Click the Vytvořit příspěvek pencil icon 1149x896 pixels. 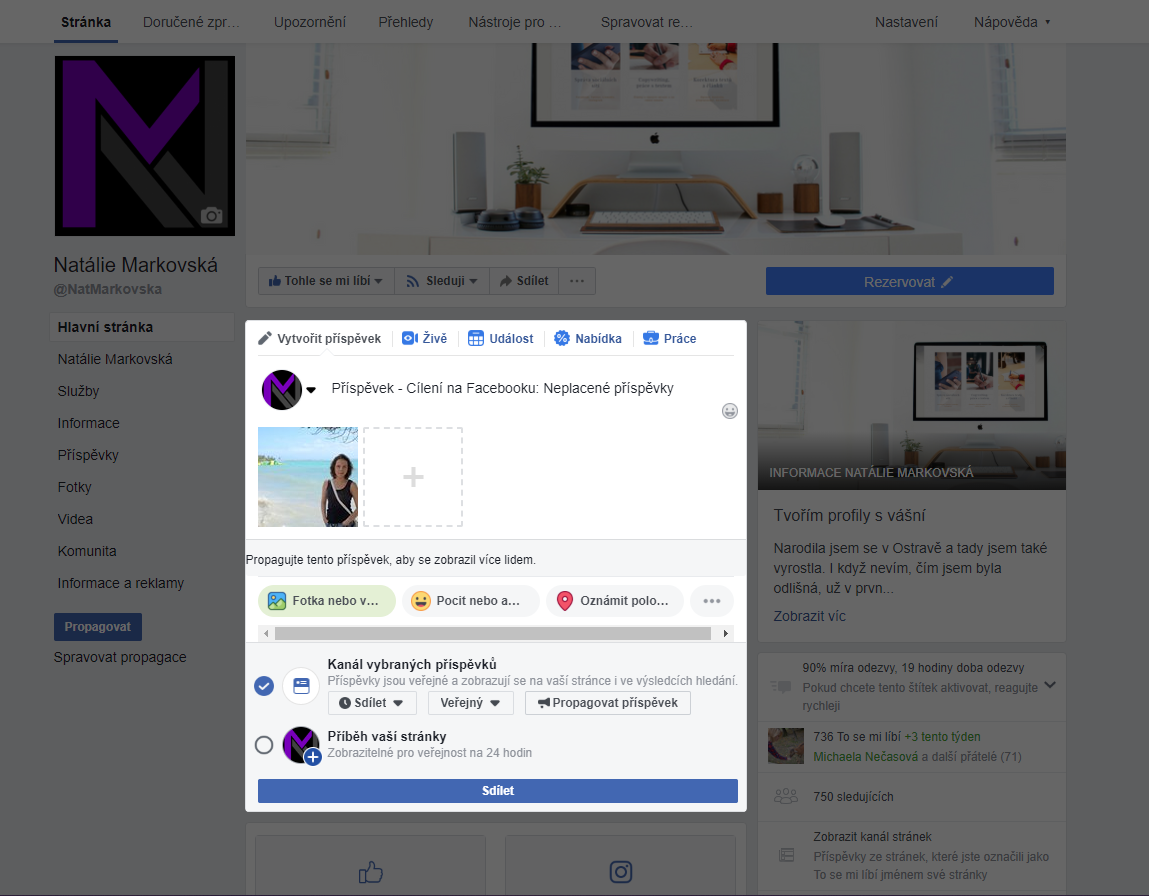[265, 338]
